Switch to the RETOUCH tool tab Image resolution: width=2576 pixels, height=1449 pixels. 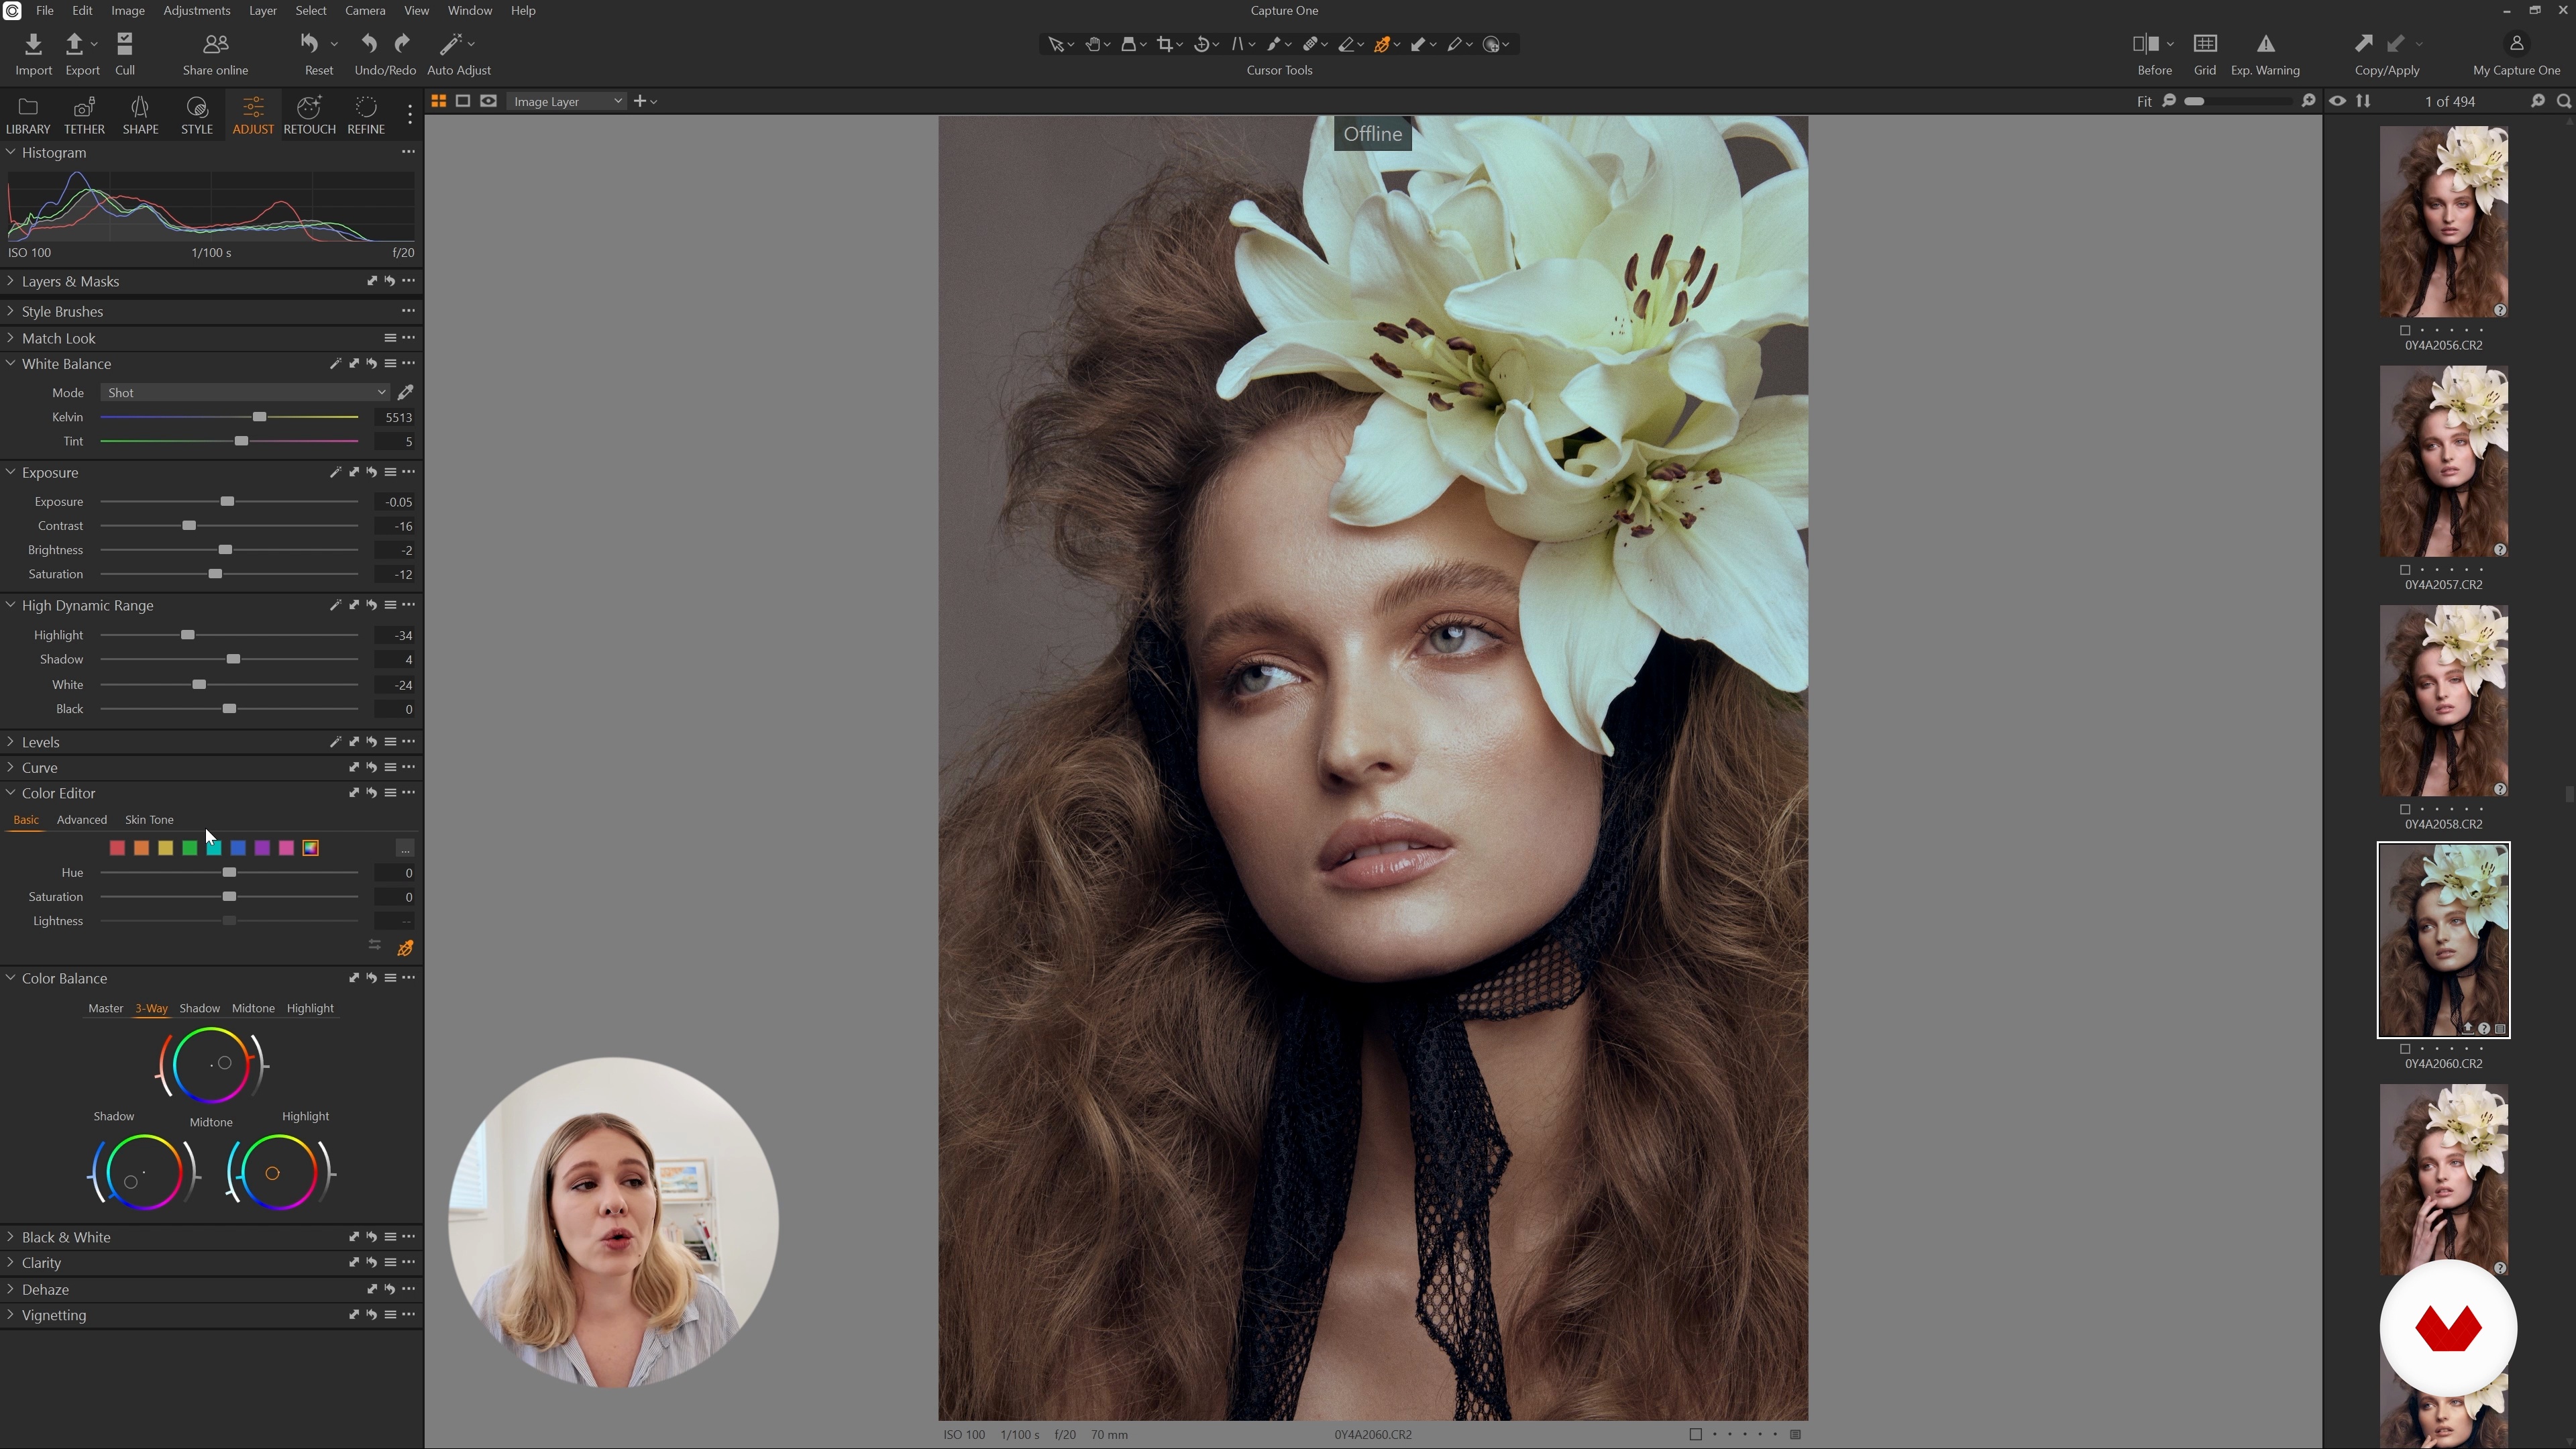[309, 115]
